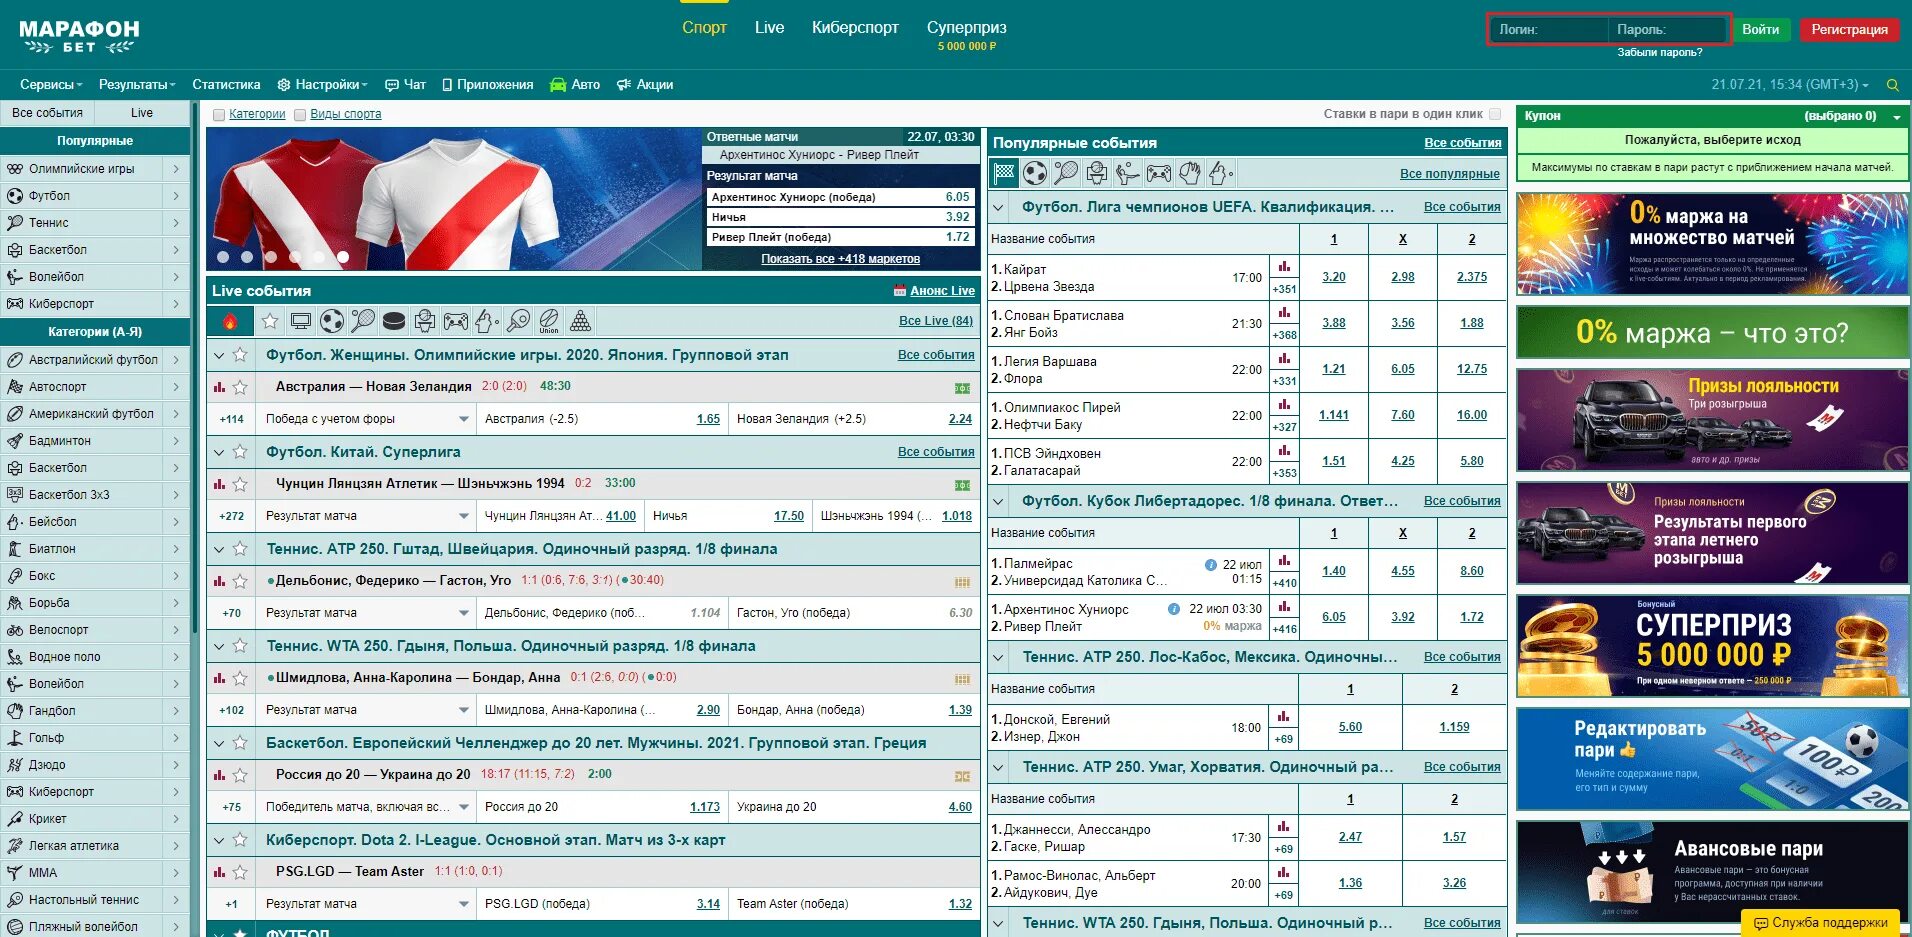Open Сервисы dropdown menu

(51, 85)
